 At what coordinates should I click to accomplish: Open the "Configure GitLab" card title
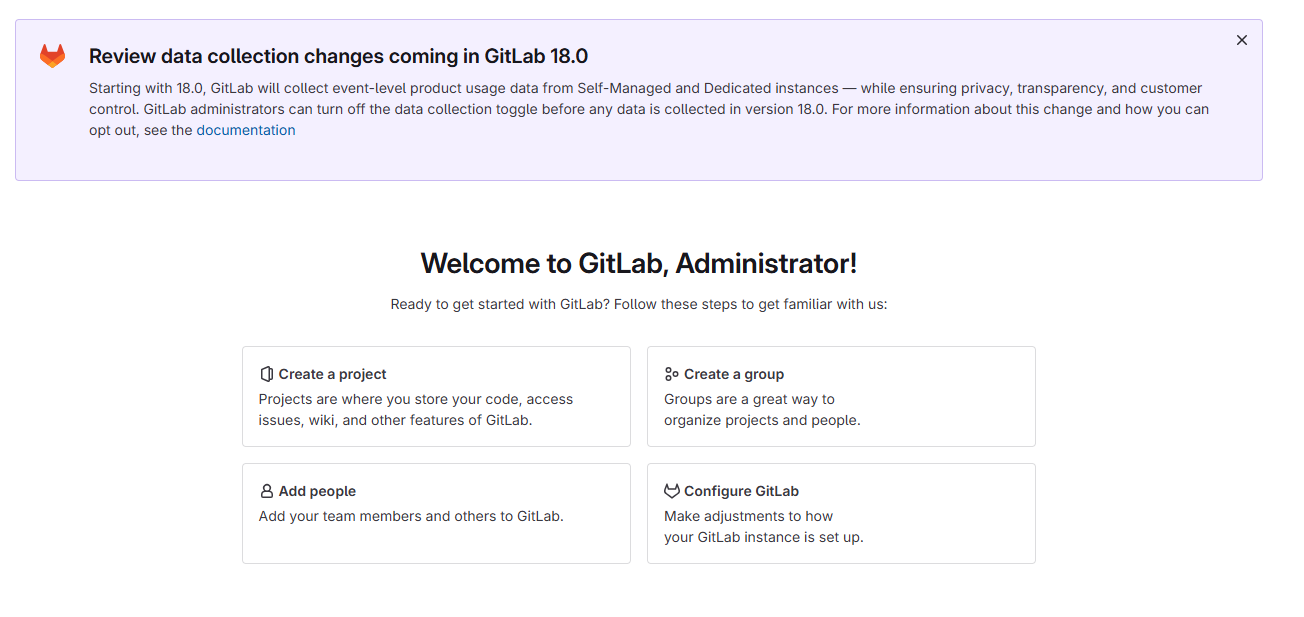point(741,491)
